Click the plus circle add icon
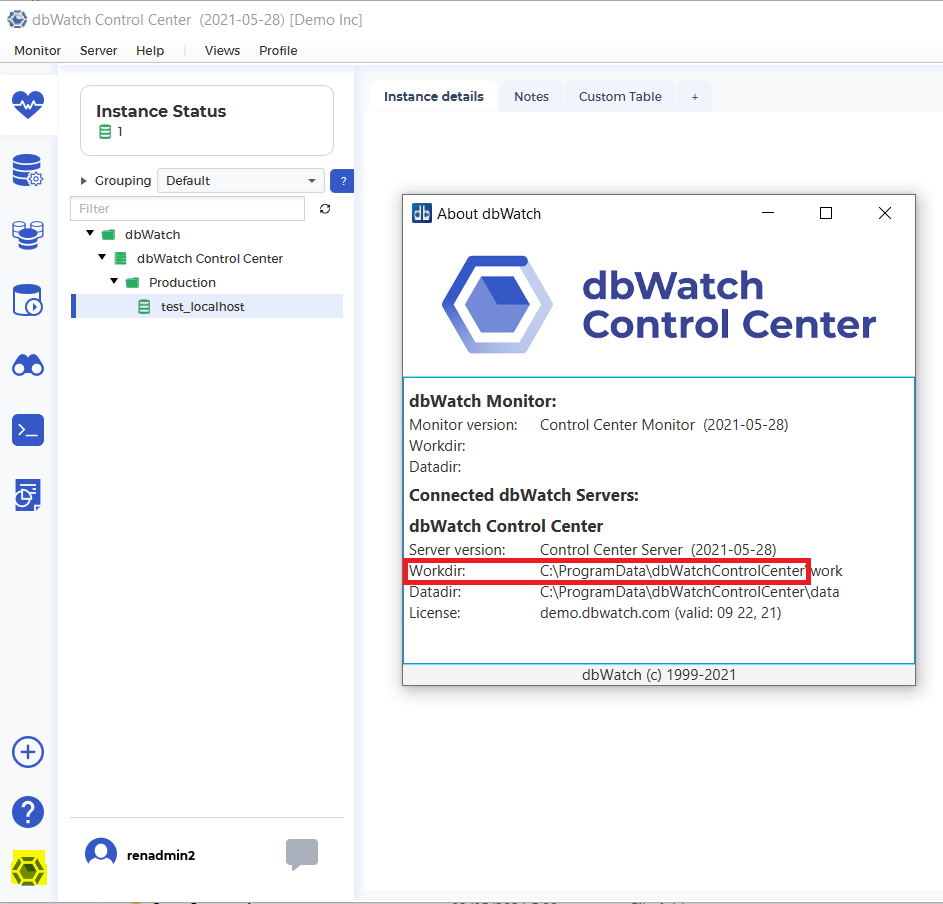Screen dimensions: 943x904 point(28,752)
